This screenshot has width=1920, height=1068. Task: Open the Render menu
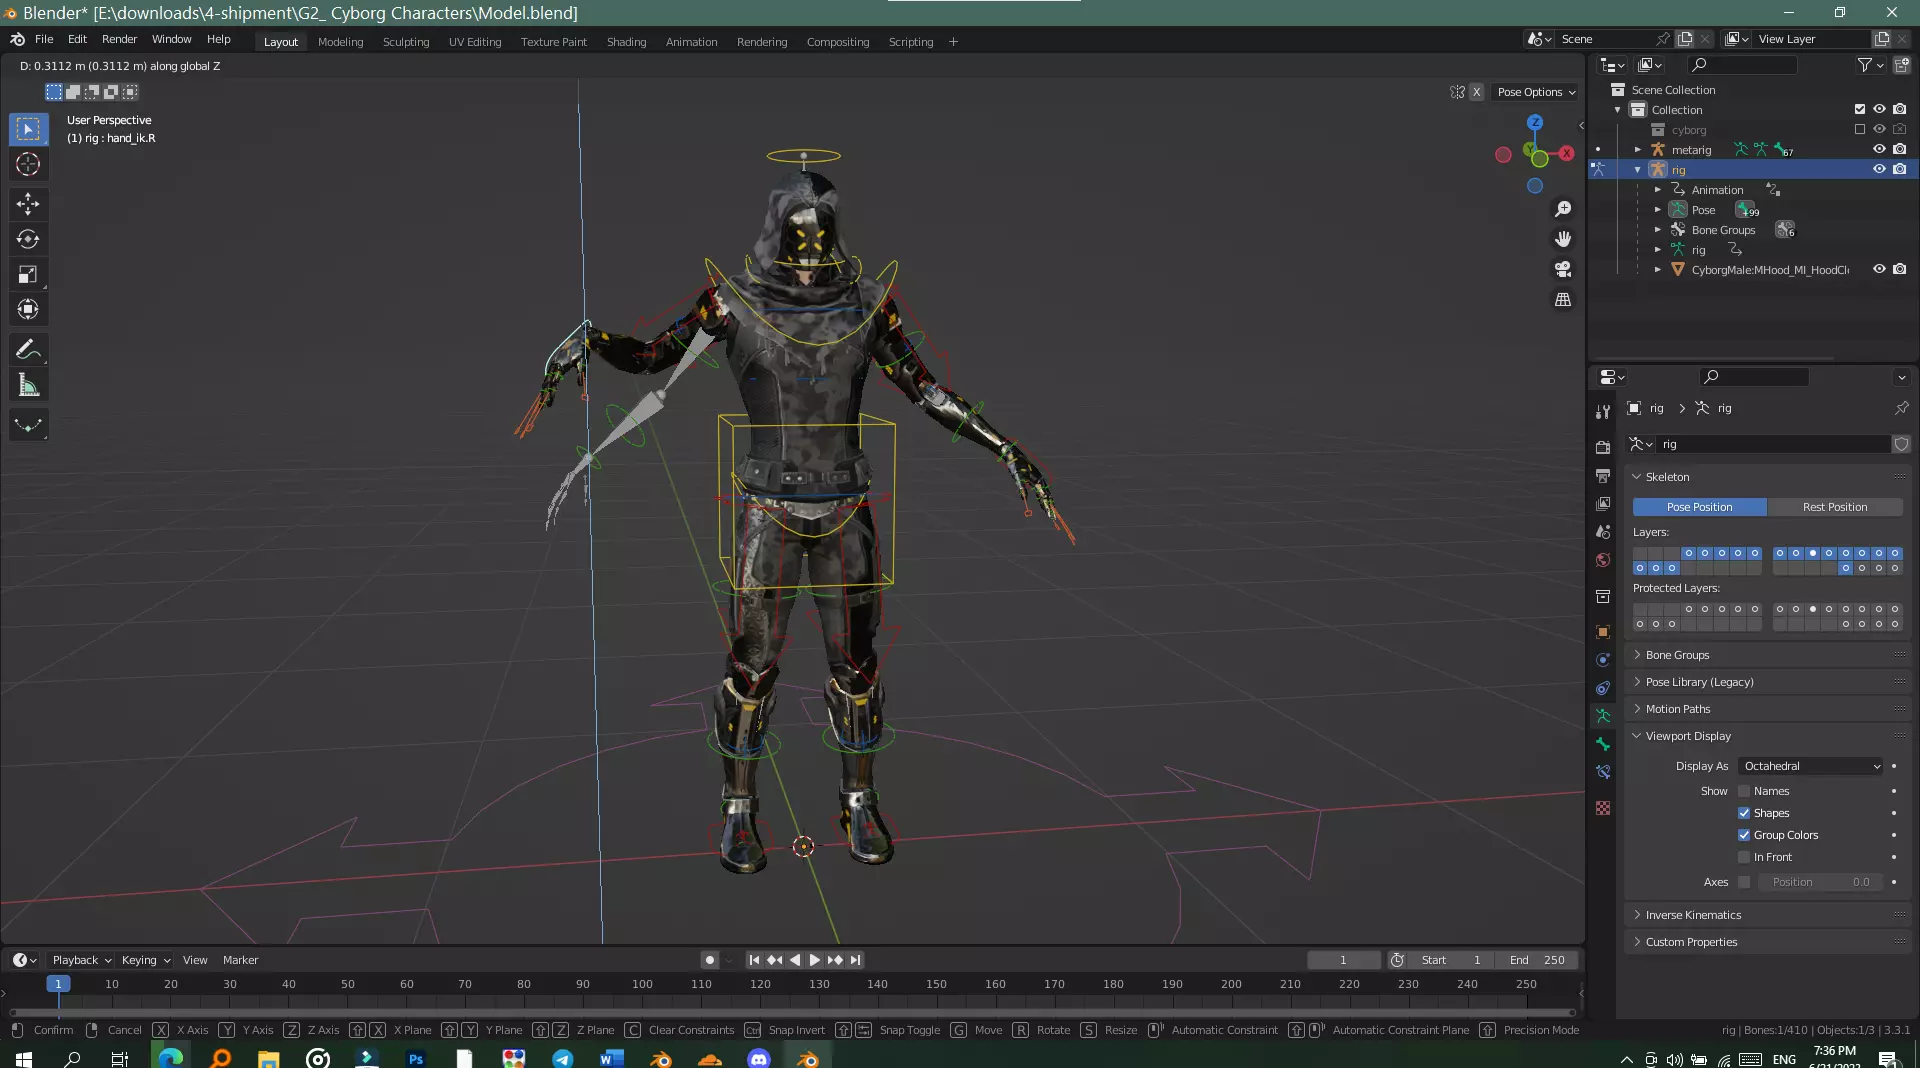(x=119, y=39)
